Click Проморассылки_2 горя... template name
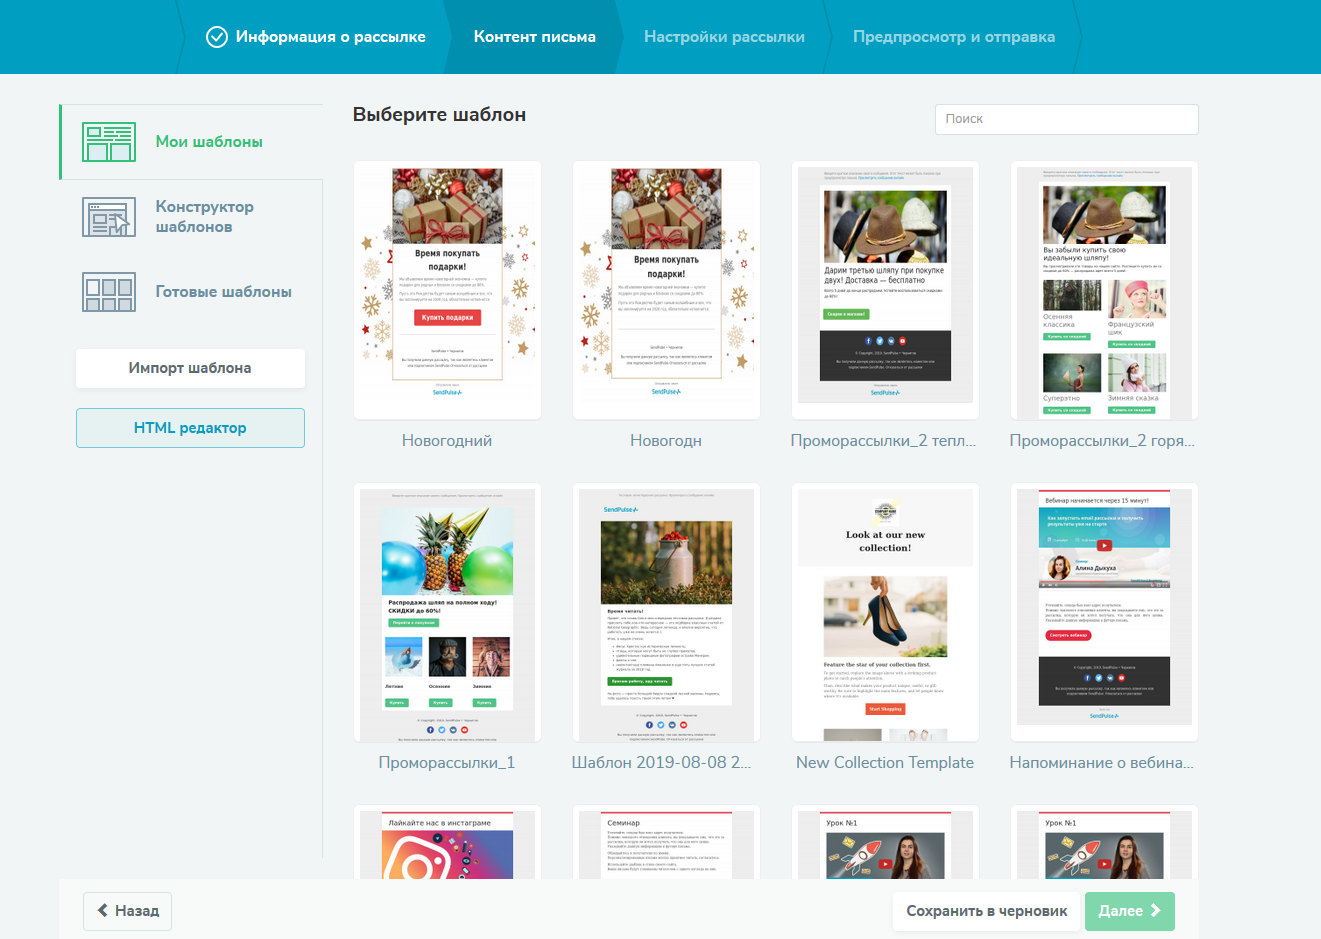 (1103, 441)
